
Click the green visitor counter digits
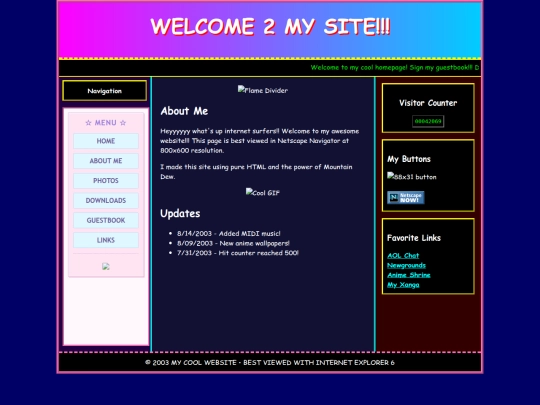click(x=428, y=121)
